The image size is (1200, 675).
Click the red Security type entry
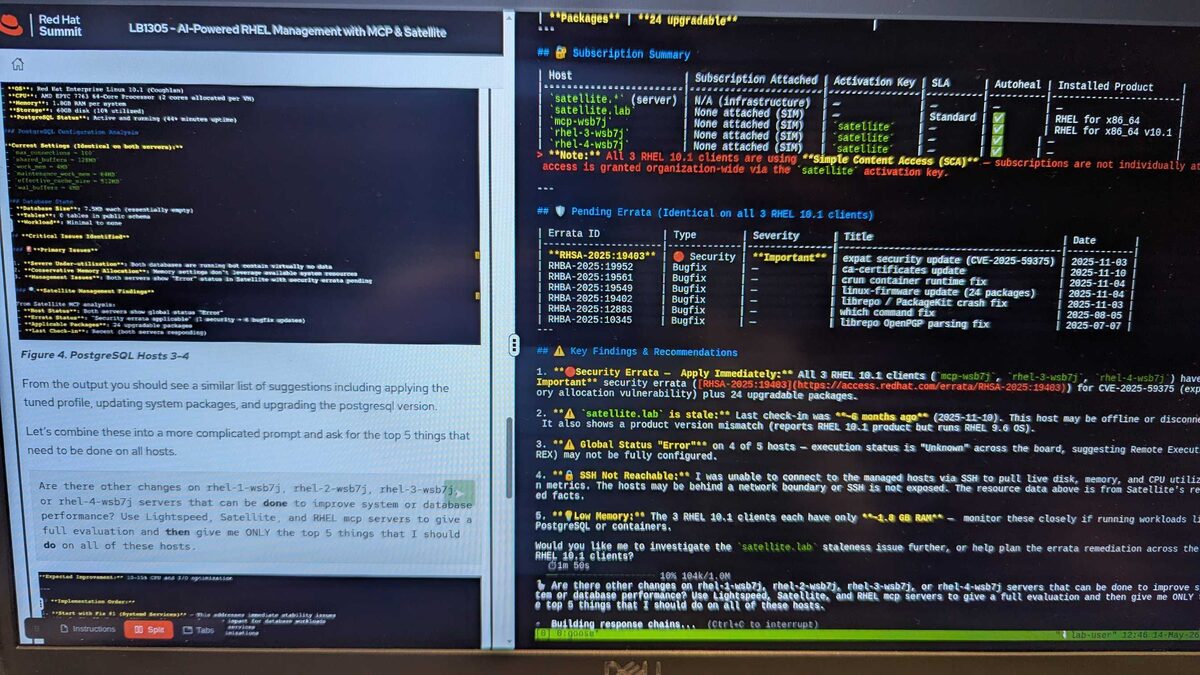[x=703, y=257]
